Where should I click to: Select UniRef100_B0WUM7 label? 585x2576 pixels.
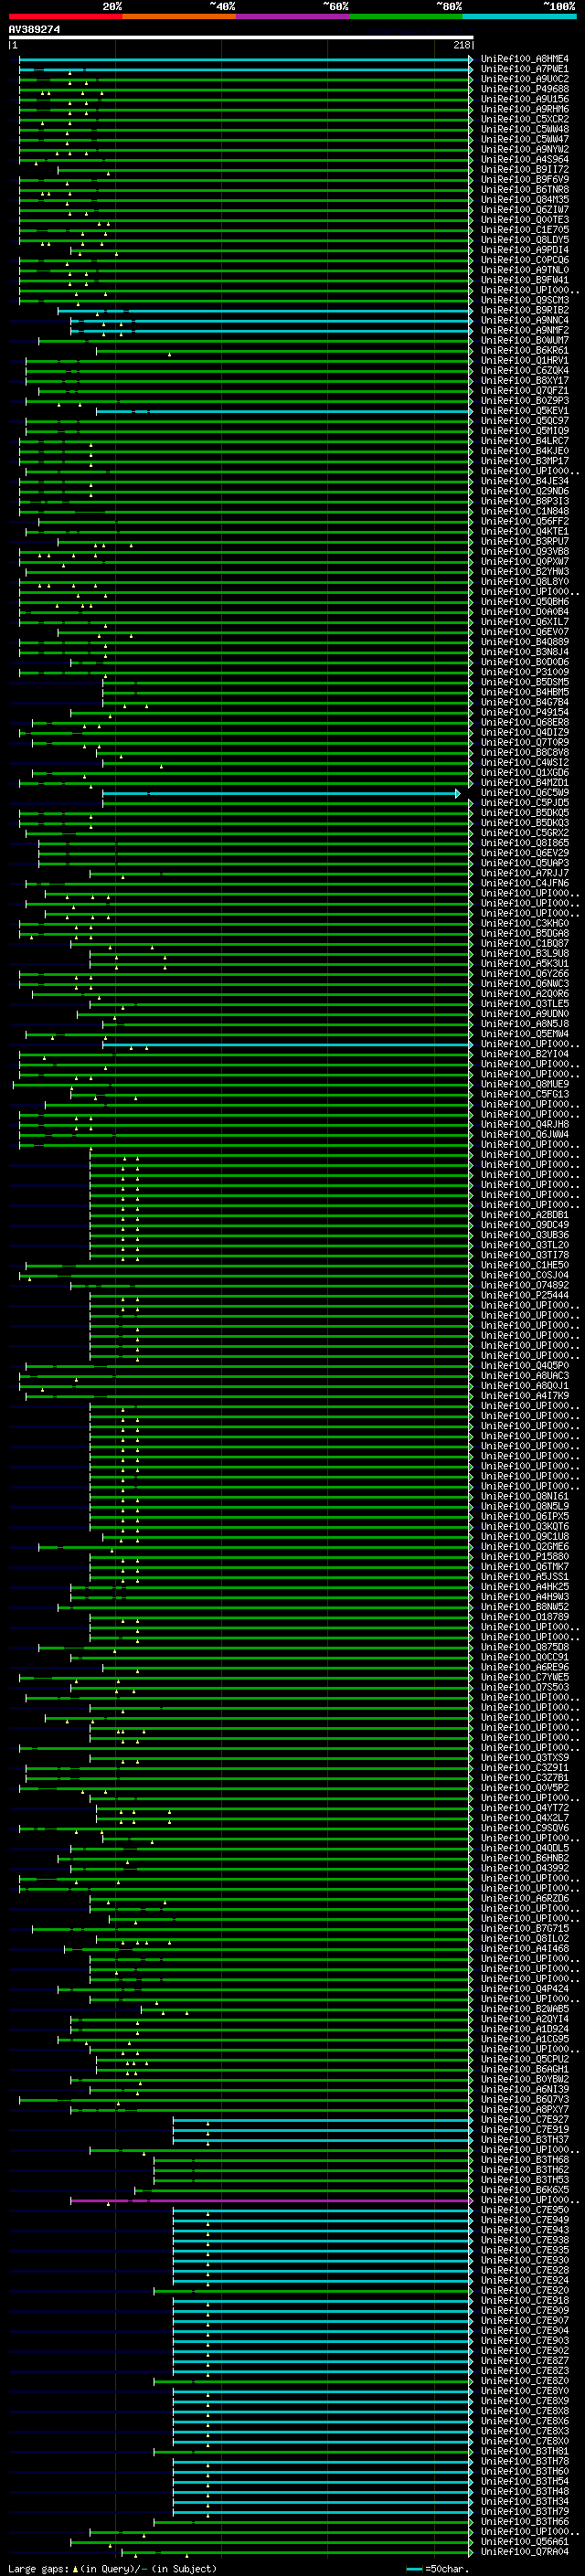click(524, 340)
